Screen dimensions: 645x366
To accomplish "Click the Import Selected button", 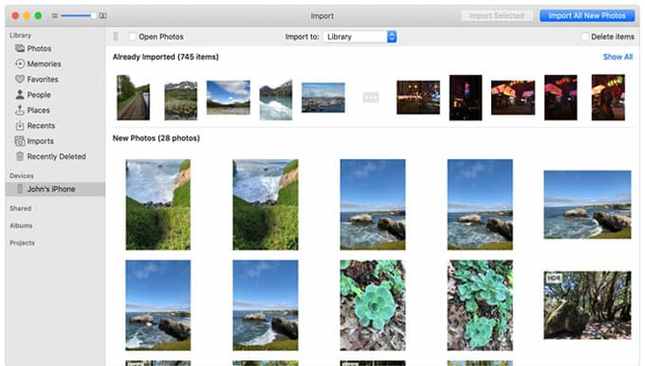I will [497, 16].
